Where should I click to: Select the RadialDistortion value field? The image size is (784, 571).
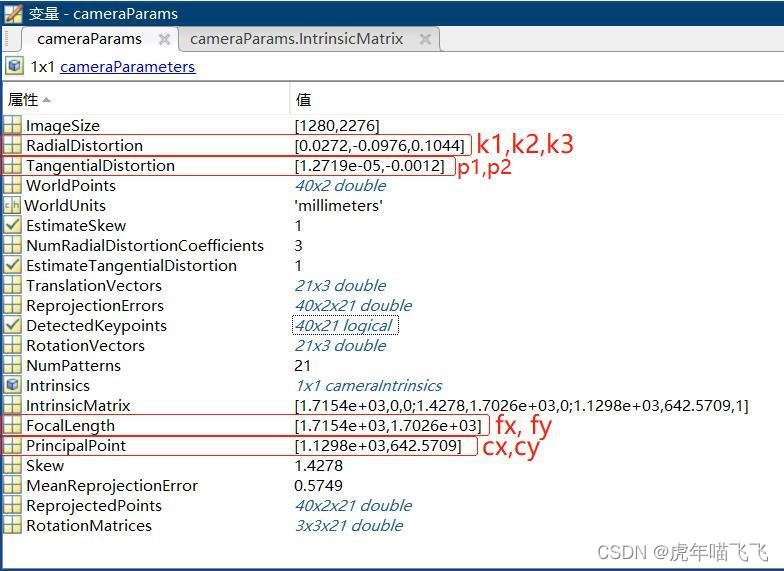[380, 146]
